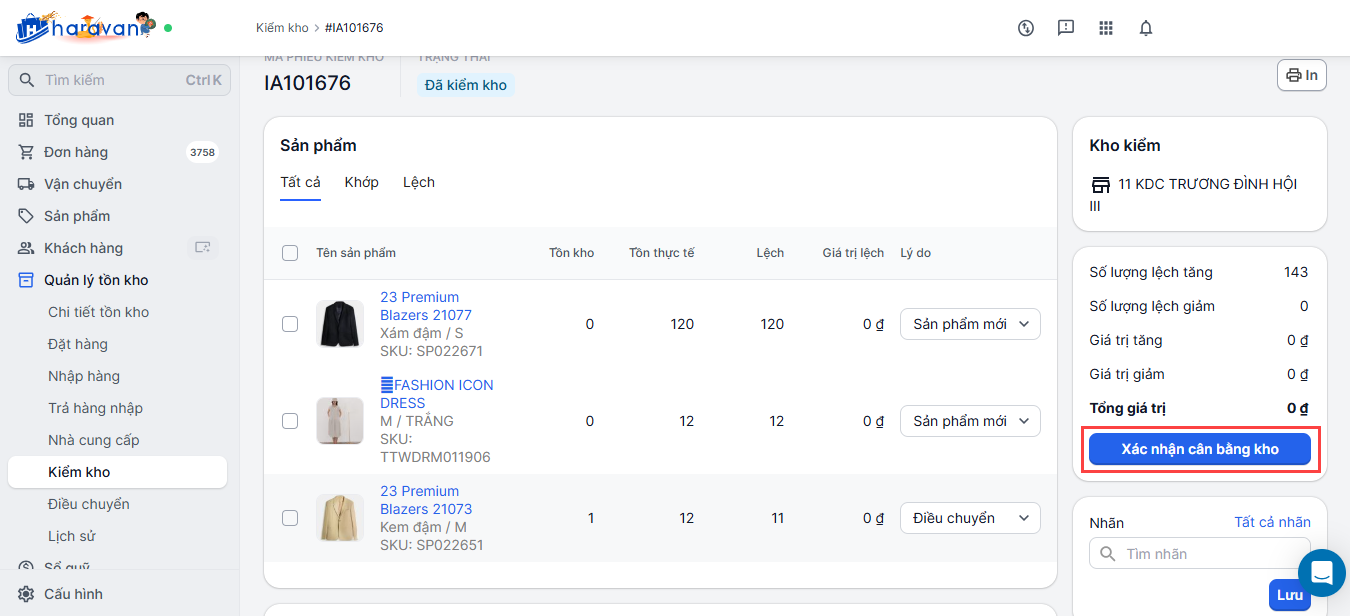Open the apps grid icon
This screenshot has width=1350, height=616.
pyautogui.click(x=1106, y=28)
